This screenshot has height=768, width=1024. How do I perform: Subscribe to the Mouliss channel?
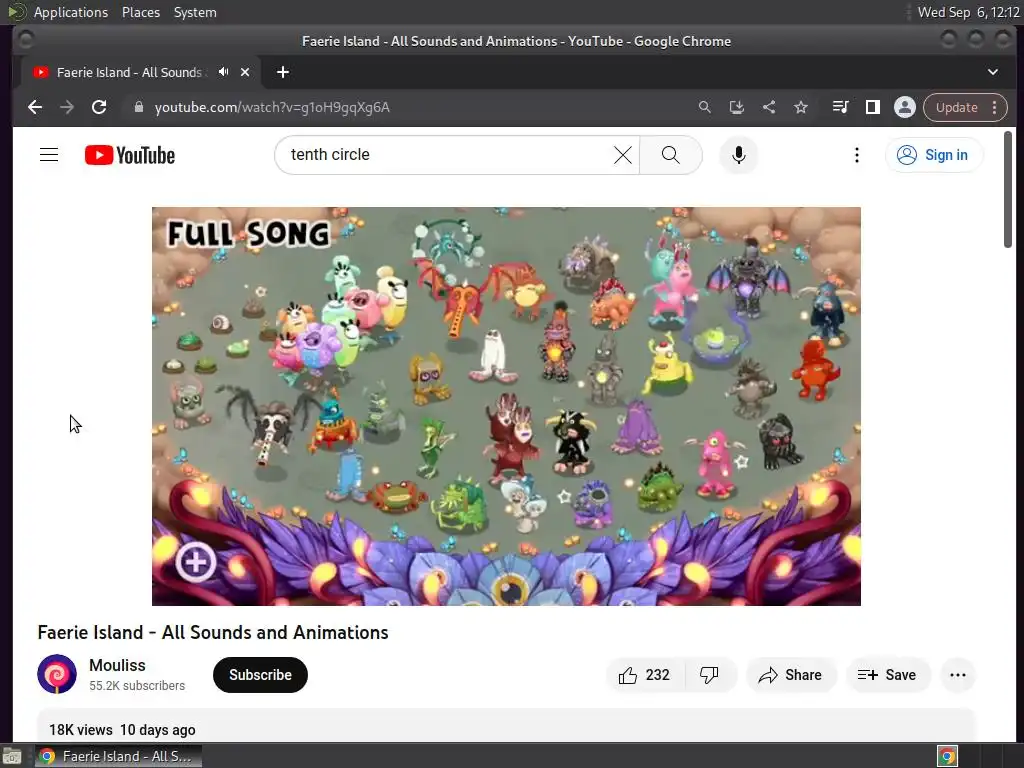[x=260, y=675]
